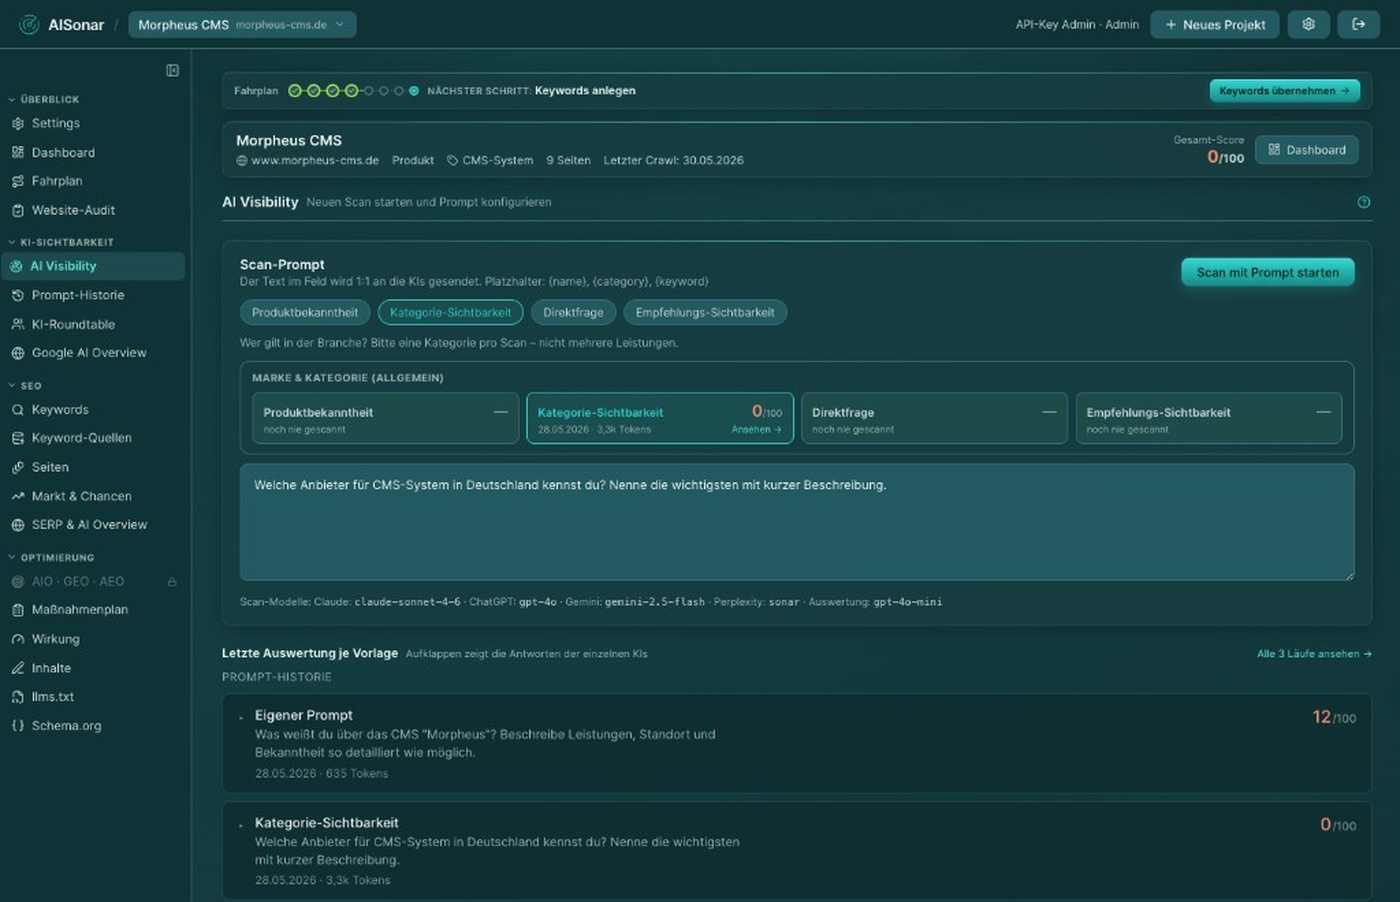
Task: Select the Empfehlungs-Sichtbarkeit card marked noch nie gescannt
Action: click(1209, 418)
